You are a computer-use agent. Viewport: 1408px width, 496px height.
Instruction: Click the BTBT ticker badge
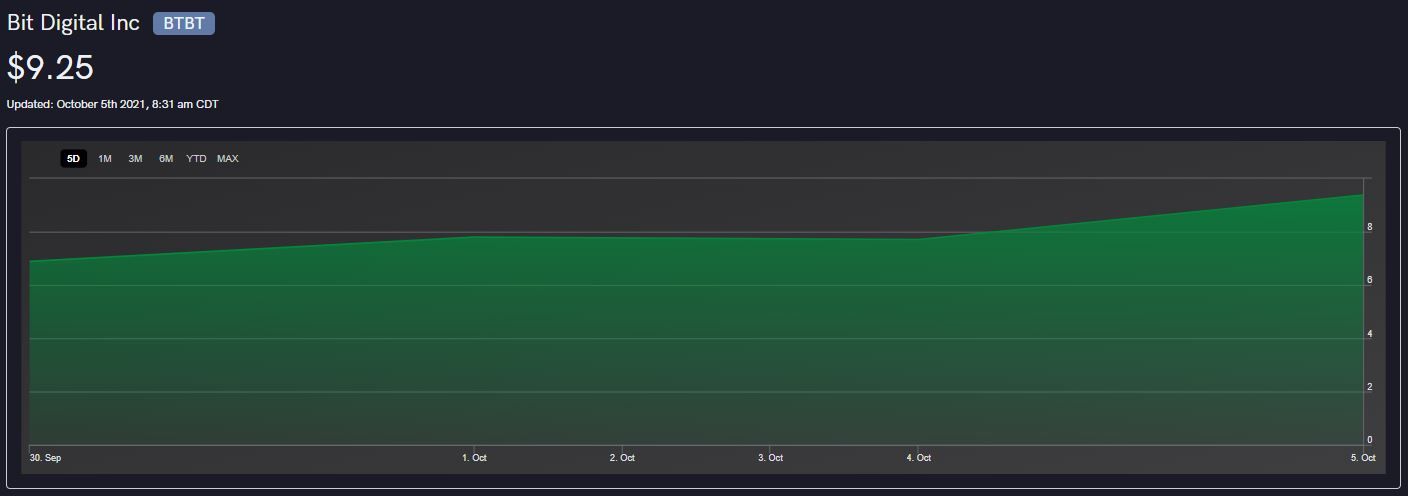pyautogui.click(x=184, y=24)
